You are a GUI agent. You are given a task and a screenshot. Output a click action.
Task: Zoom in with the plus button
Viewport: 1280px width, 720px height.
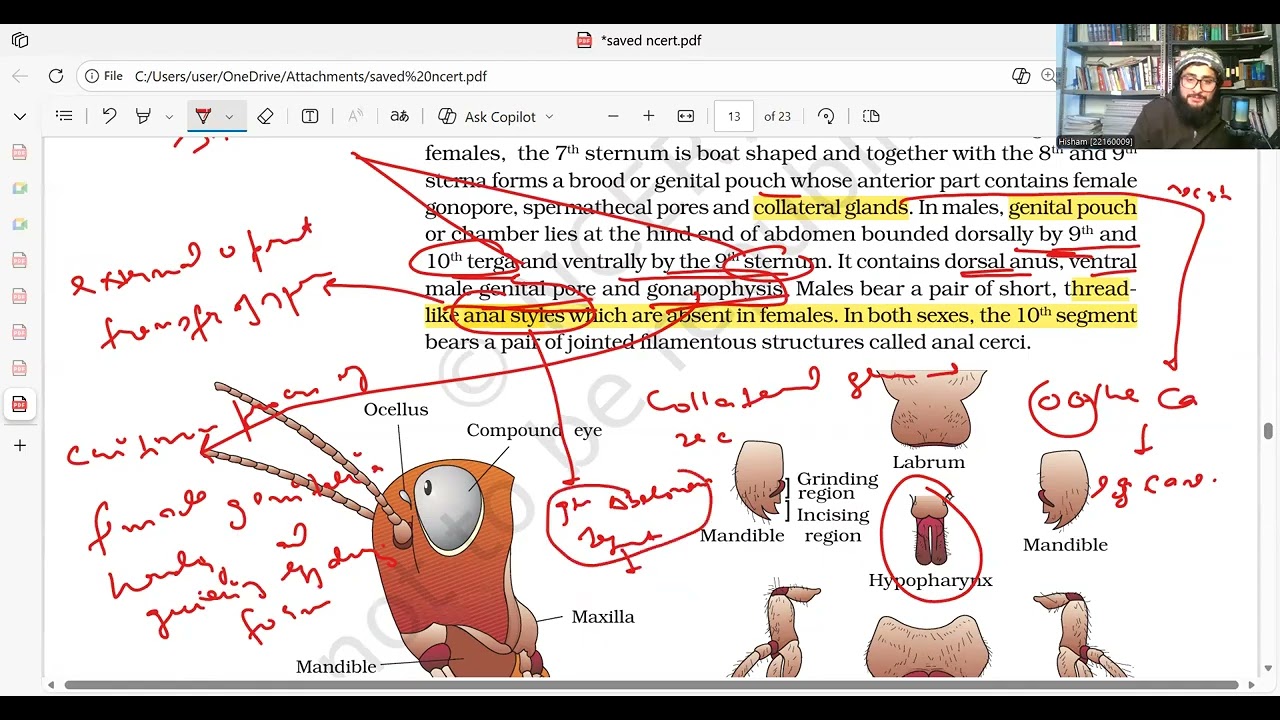click(648, 116)
